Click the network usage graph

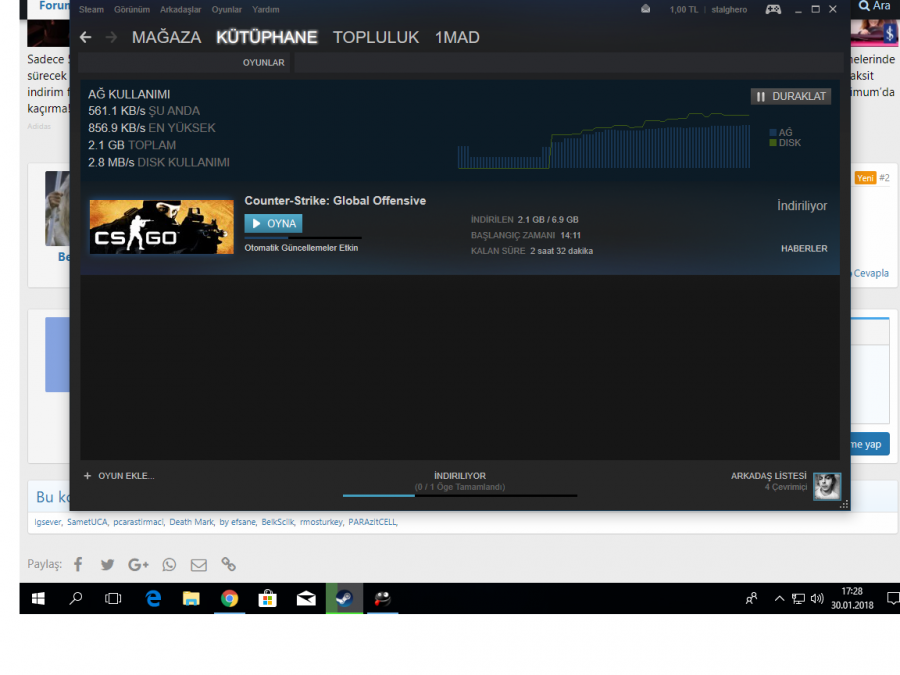(x=603, y=141)
